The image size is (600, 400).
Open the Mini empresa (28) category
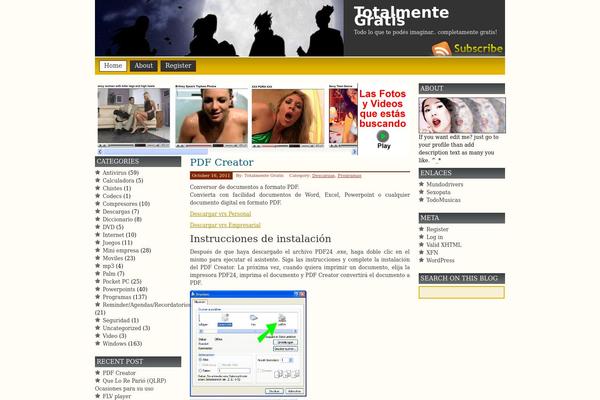(127, 250)
